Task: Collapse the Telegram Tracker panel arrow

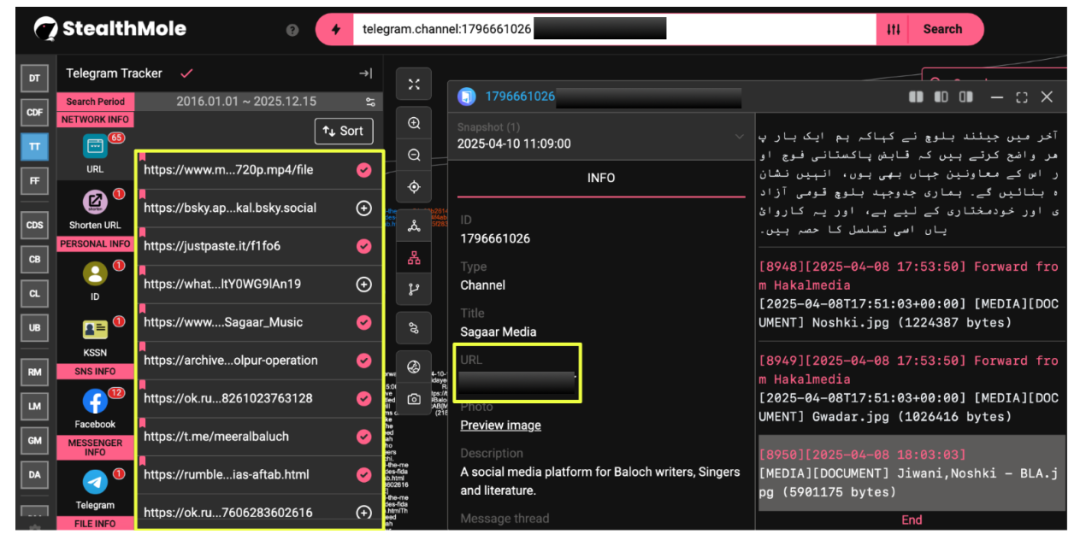Action: [x=366, y=74]
